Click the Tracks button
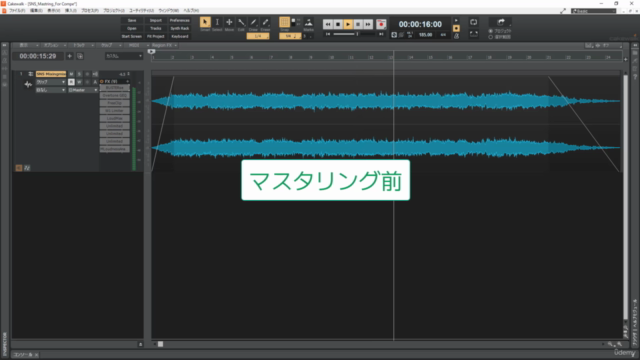The image size is (640, 360). coord(156,29)
